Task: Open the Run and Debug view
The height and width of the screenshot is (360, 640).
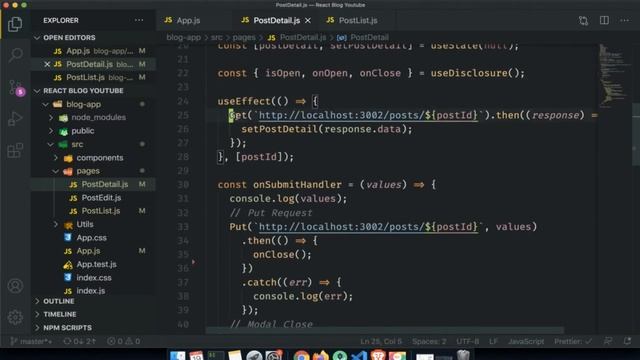Action: (x=15, y=119)
